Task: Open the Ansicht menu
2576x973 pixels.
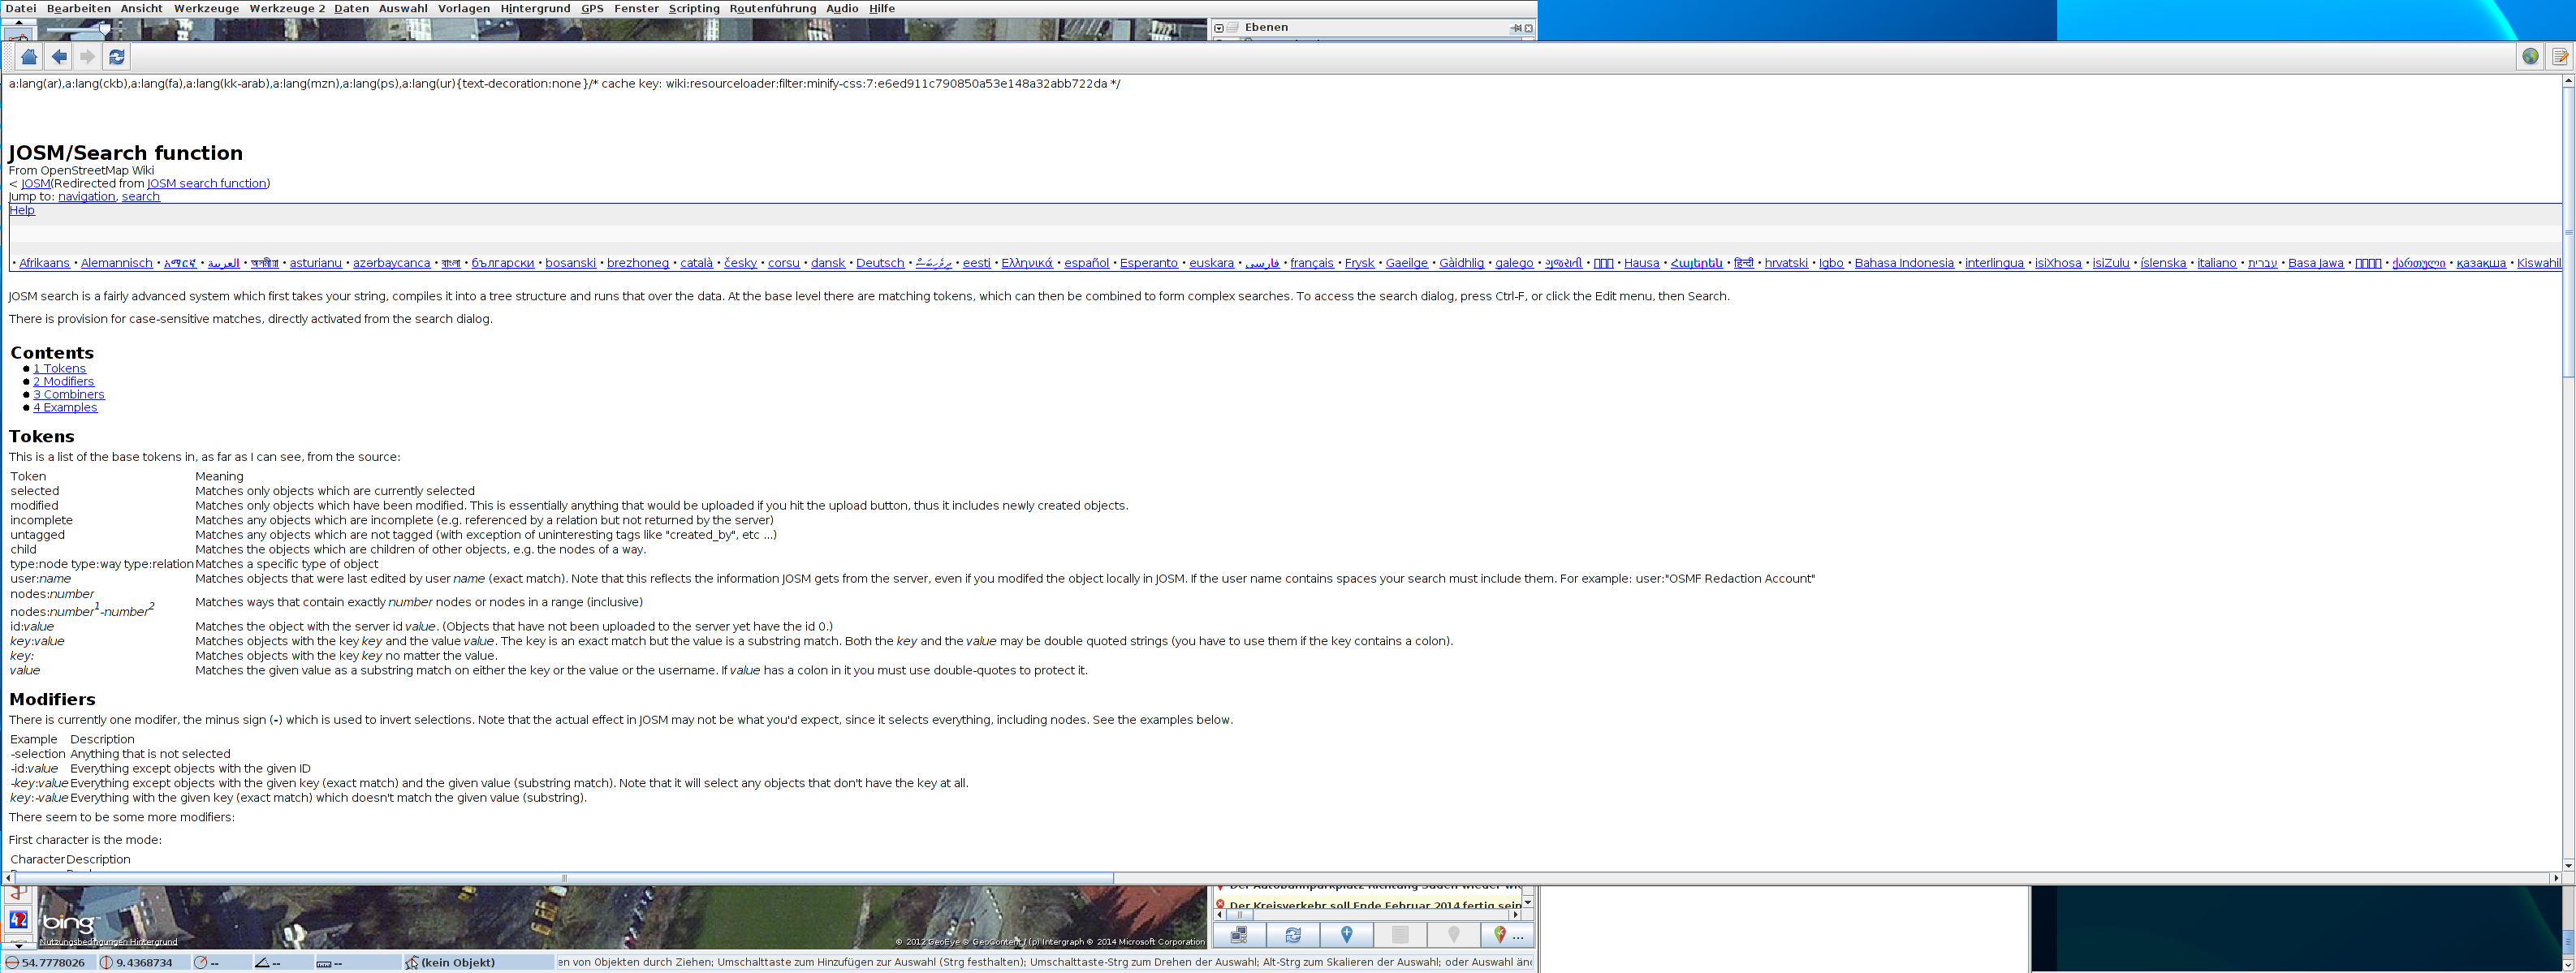Action: pos(141,8)
